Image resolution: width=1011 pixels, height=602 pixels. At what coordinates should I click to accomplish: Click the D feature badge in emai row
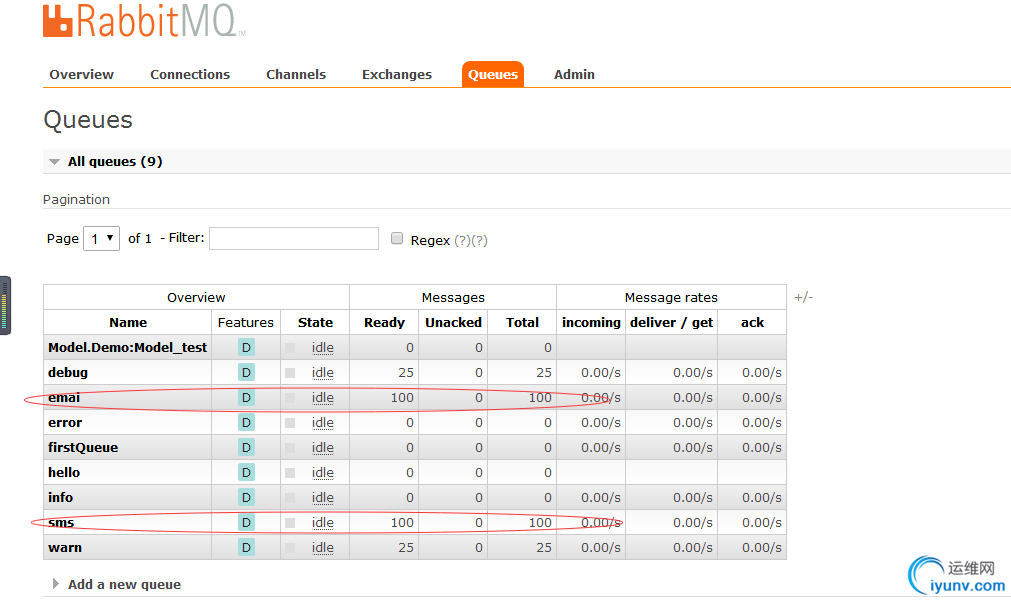pyautogui.click(x=246, y=398)
